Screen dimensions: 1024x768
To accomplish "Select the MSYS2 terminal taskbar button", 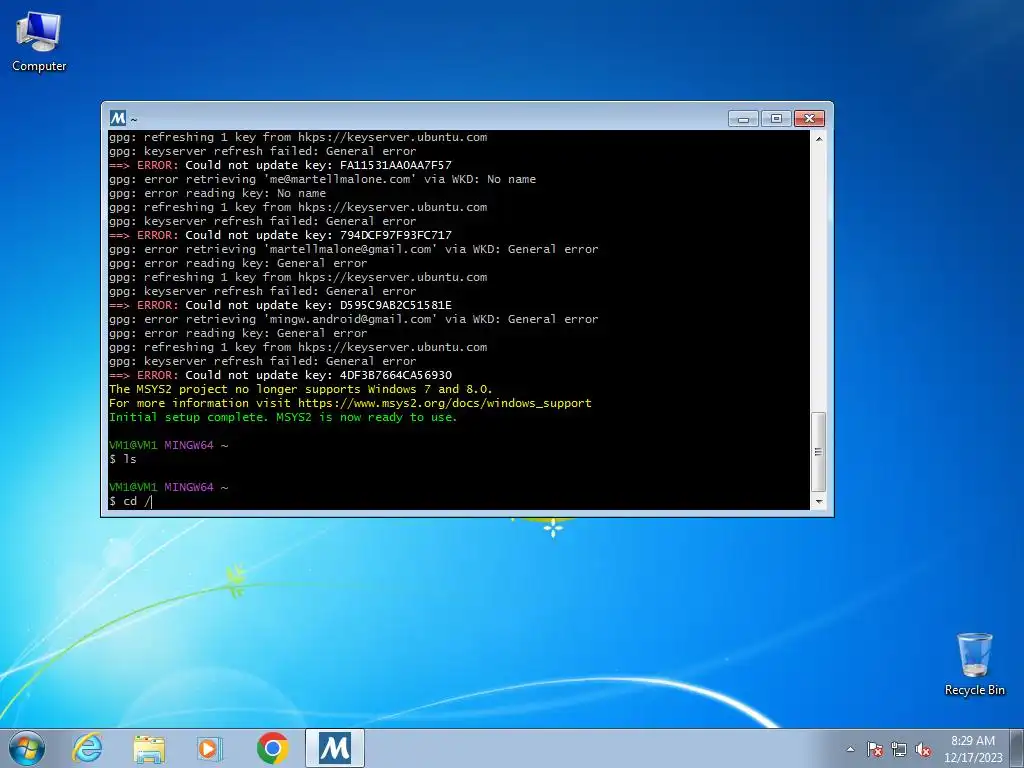I will pyautogui.click(x=334, y=748).
